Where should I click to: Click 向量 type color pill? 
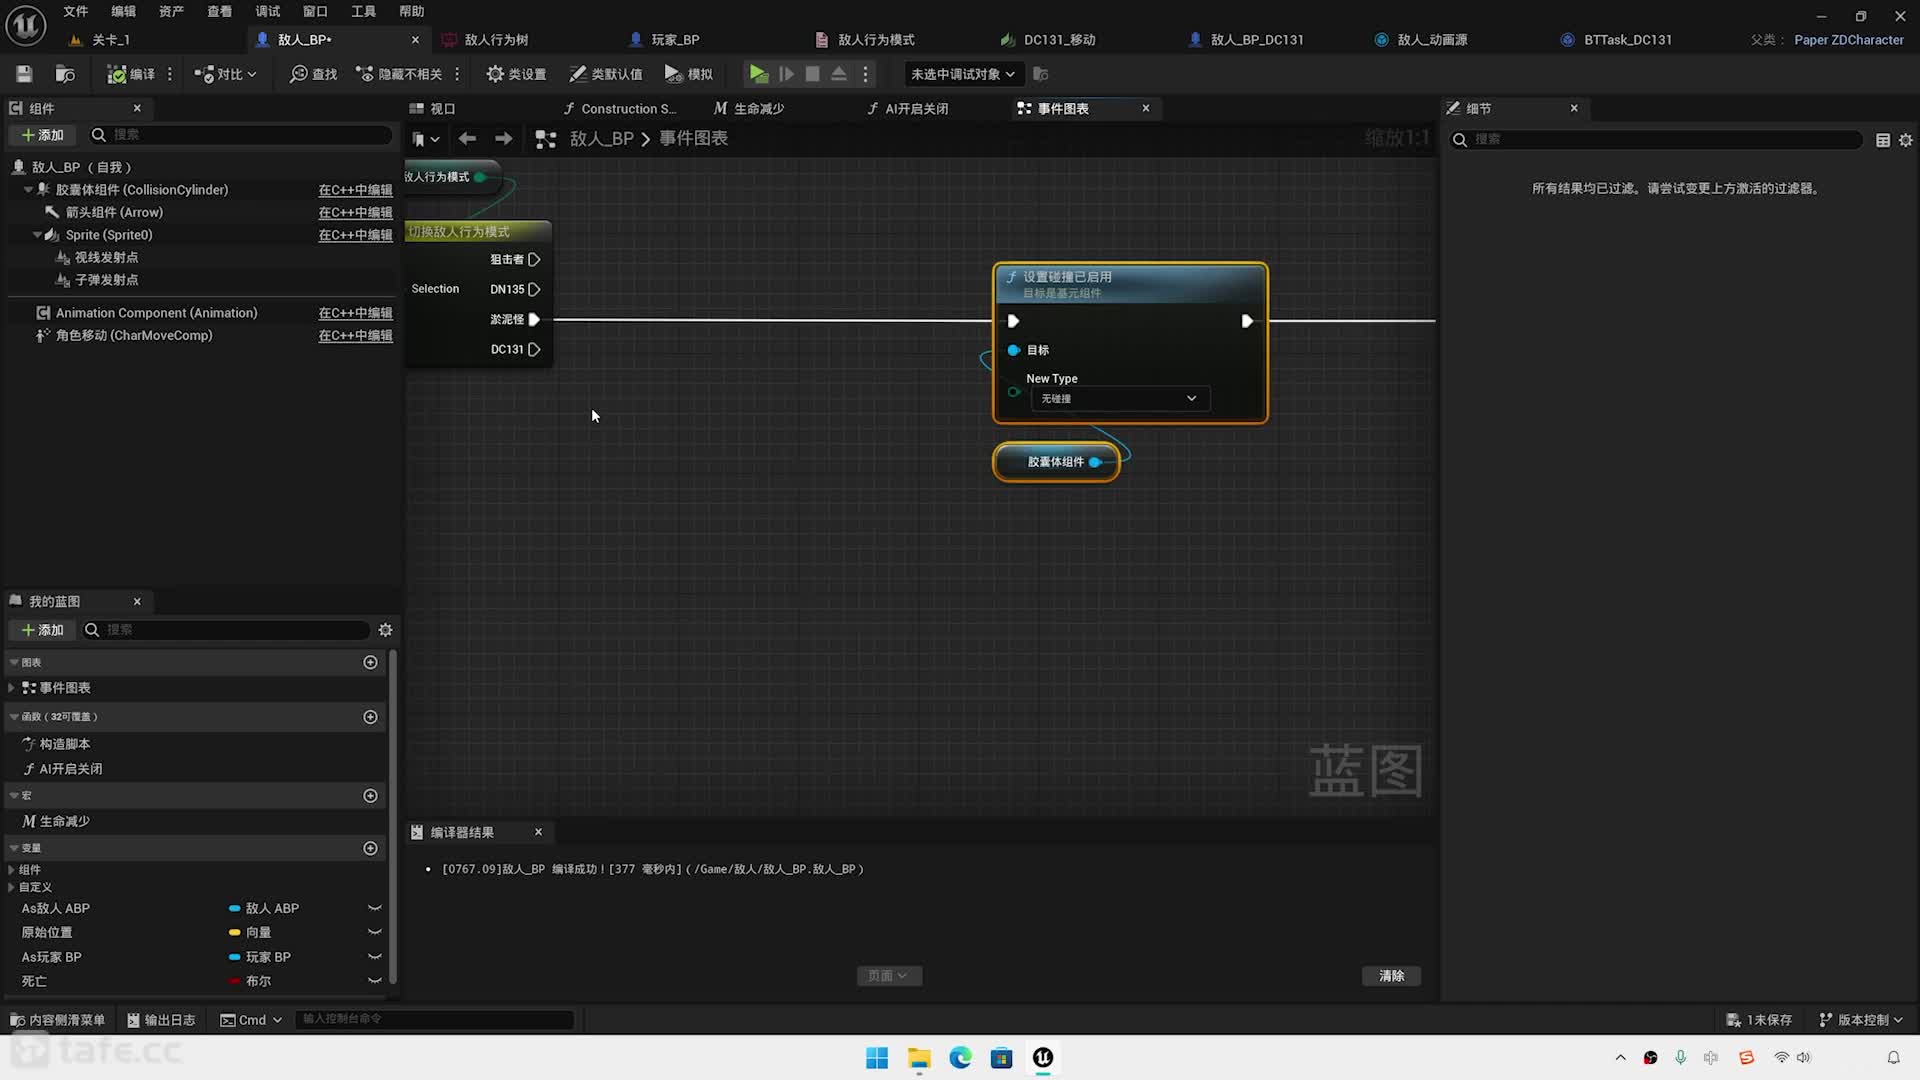pyautogui.click(x=234, y=932)
